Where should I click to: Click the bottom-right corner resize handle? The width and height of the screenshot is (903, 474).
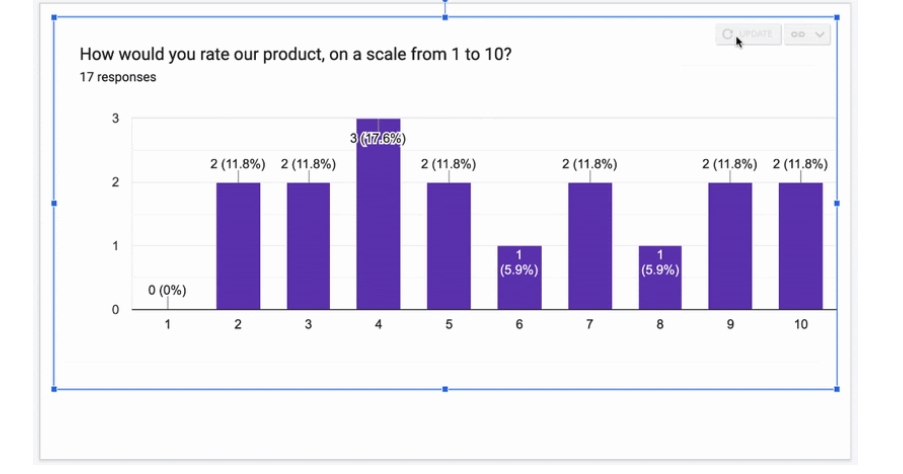tap(837, 389)
